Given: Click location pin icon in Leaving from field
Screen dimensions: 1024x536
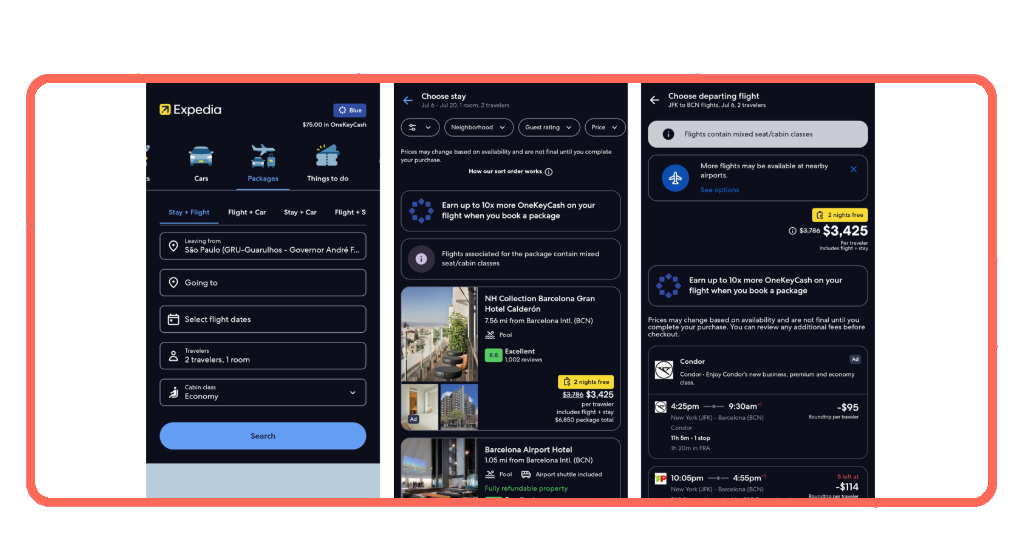Looking at the screenshot, I should (173, 246).
